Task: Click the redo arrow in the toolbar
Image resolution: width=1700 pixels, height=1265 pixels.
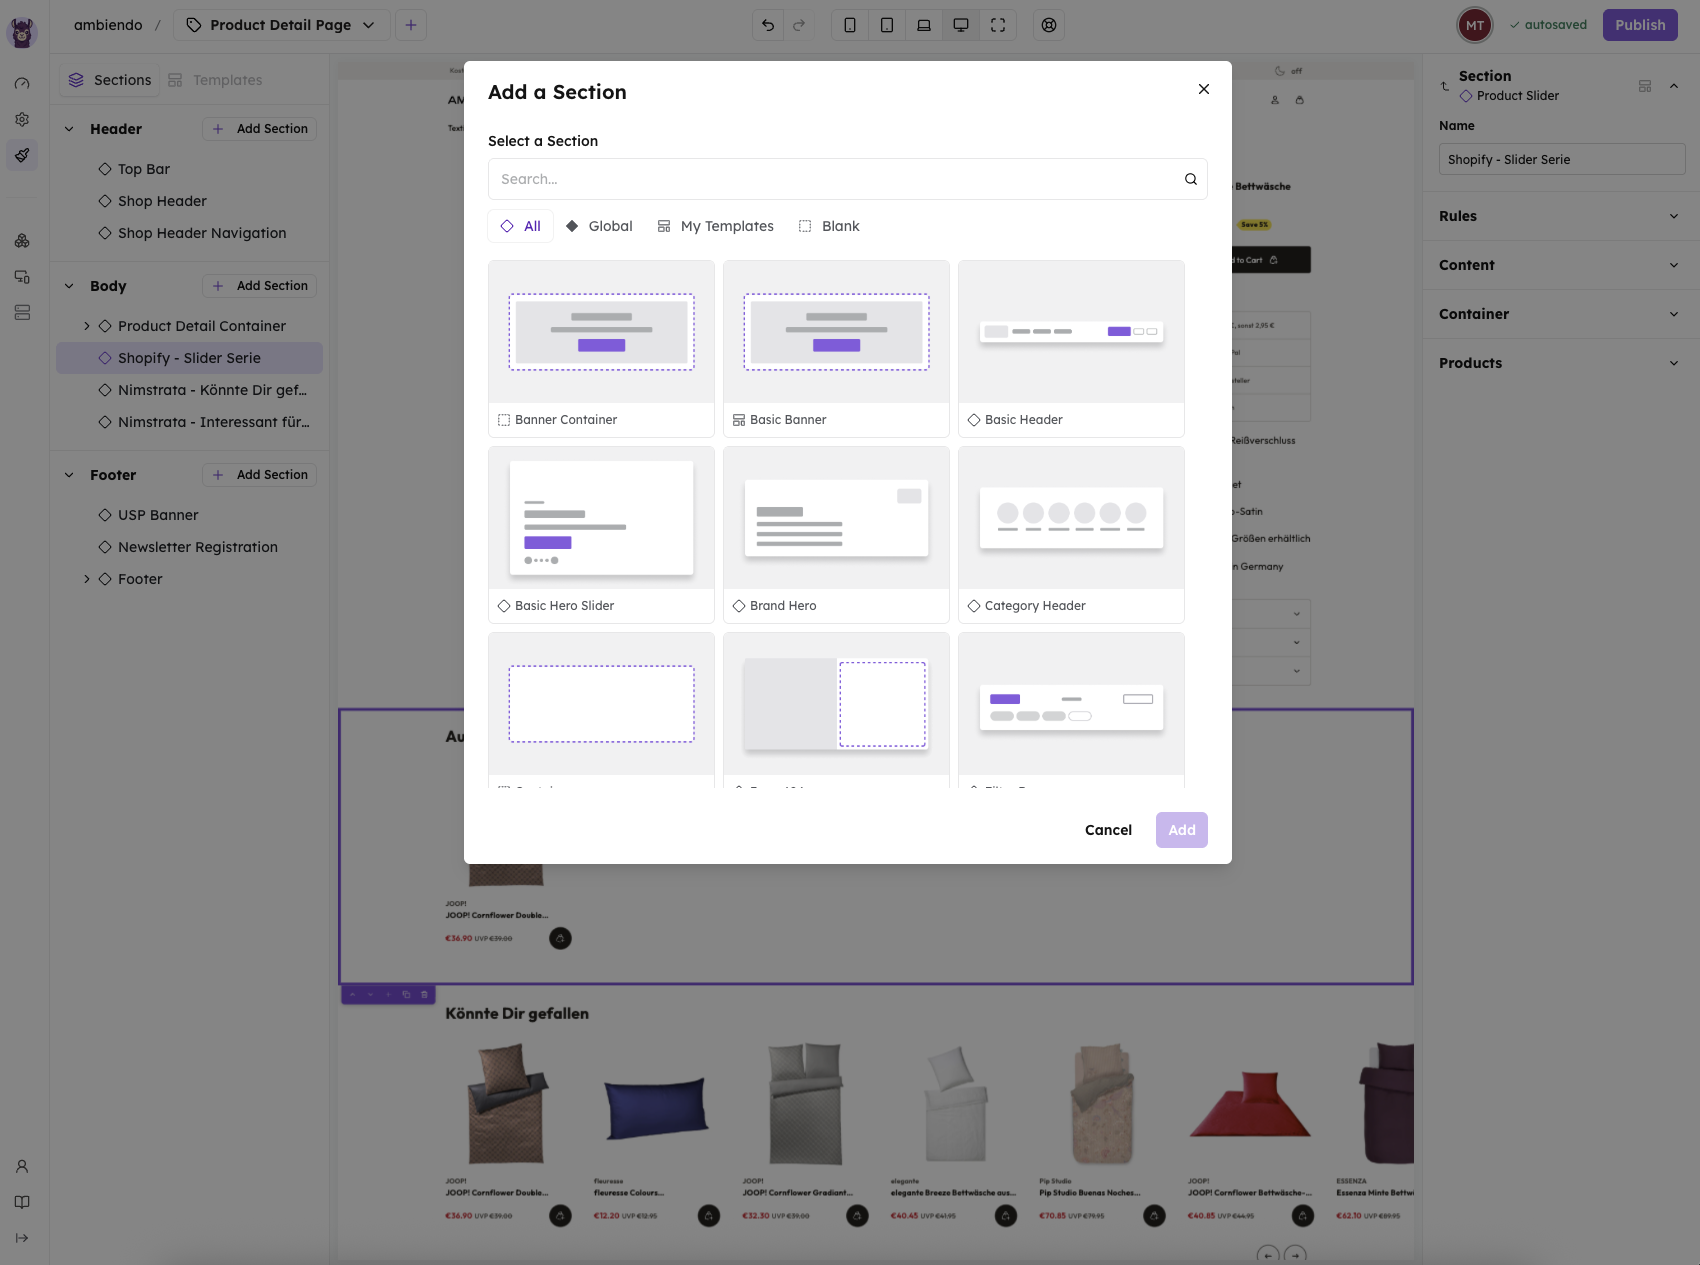Action: pyautogui.click(x=799, y=24)
